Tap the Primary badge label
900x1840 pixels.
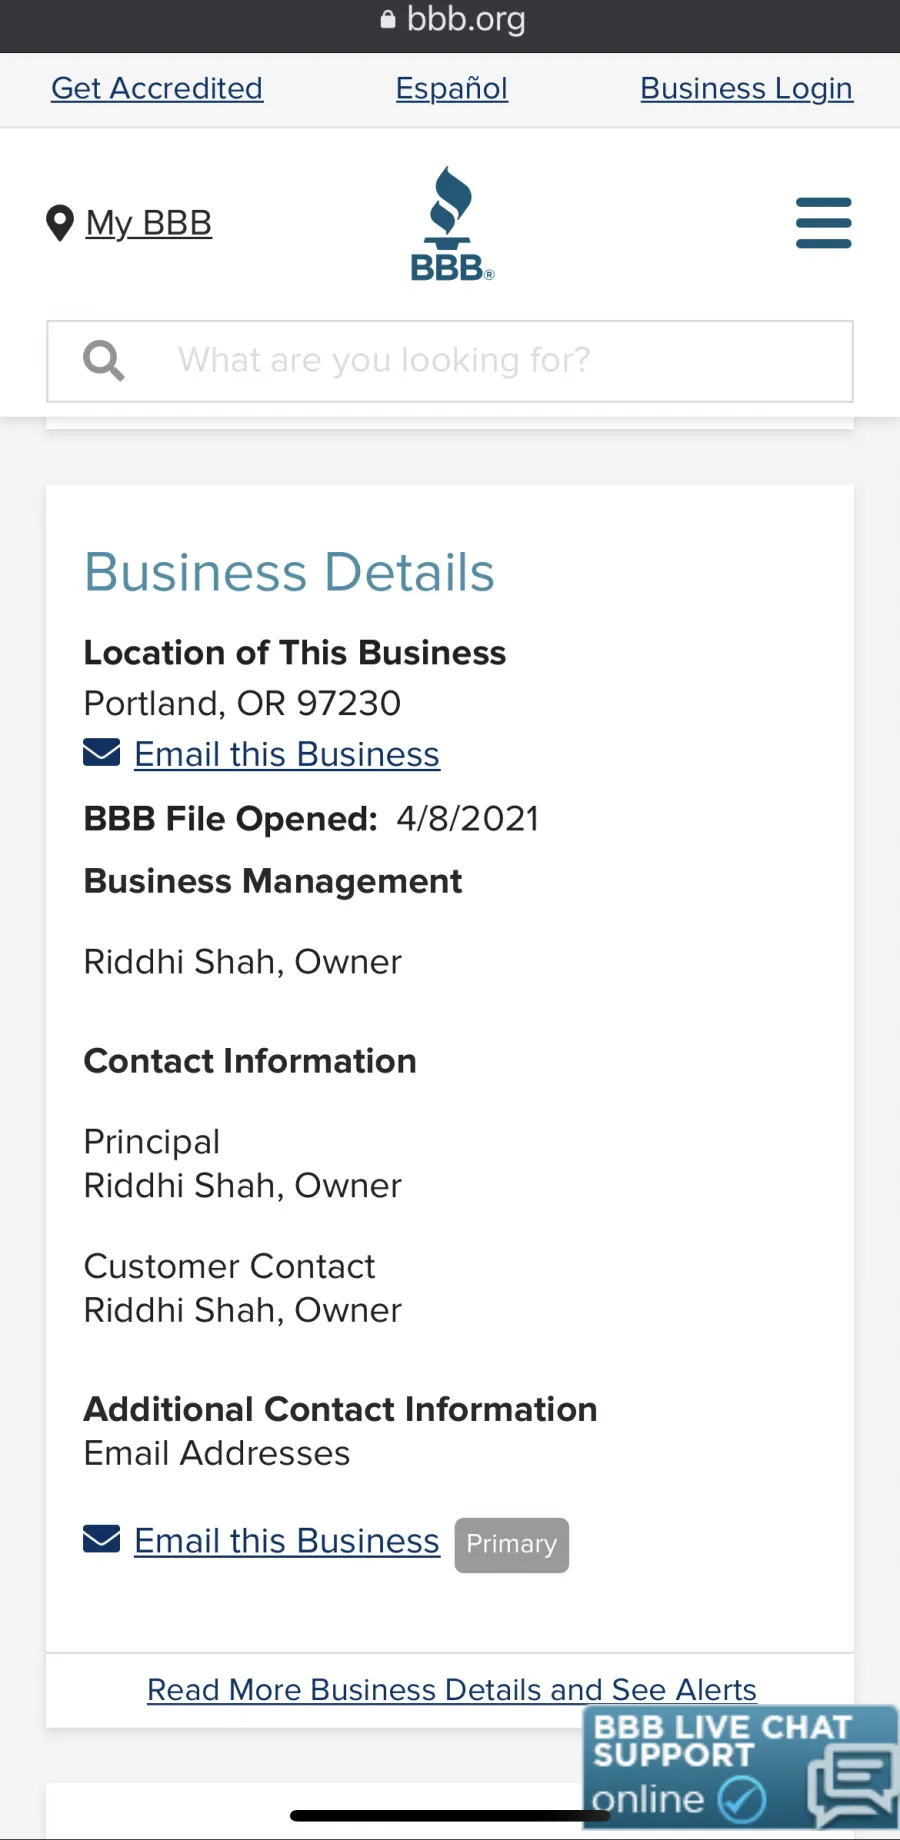(x=512, y=1545)
